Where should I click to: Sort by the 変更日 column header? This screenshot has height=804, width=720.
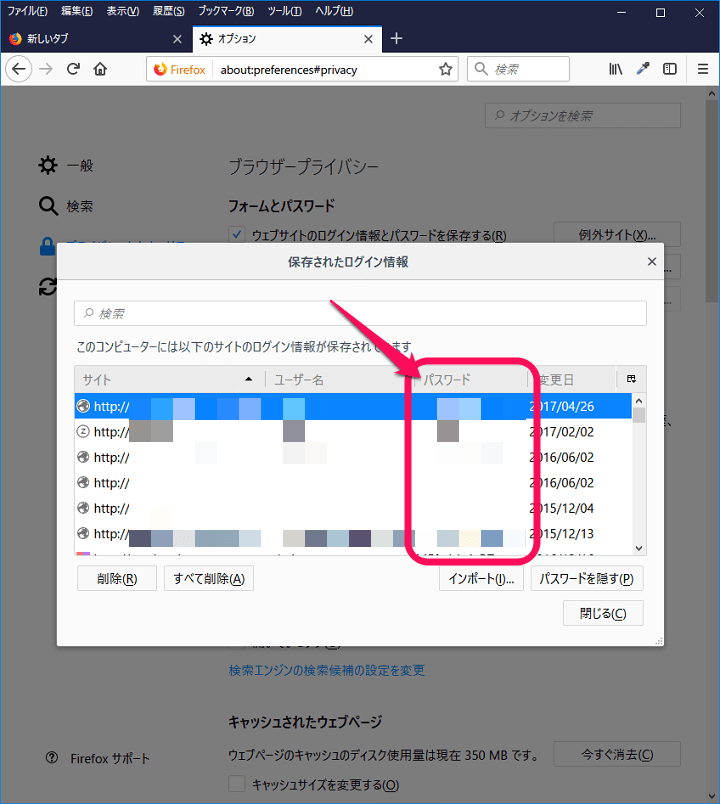coord(572,379)
